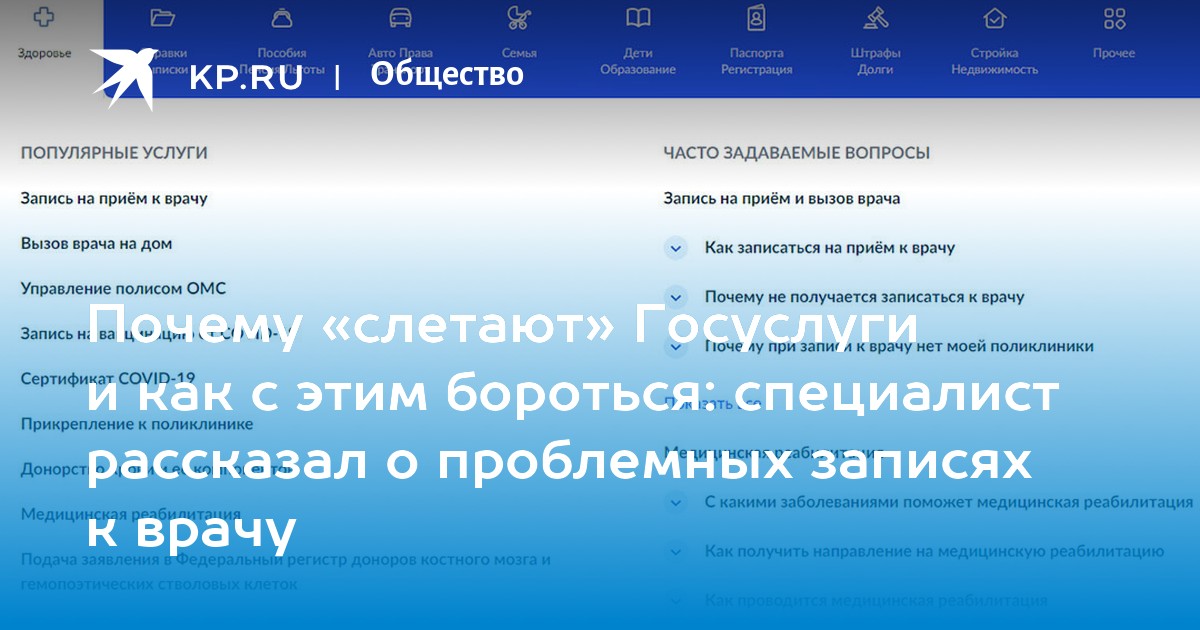Open 'Вызов врача на дом' service
Viewport: 1200px width, 630px height.
pyautogui.click(x=96, y=243)
